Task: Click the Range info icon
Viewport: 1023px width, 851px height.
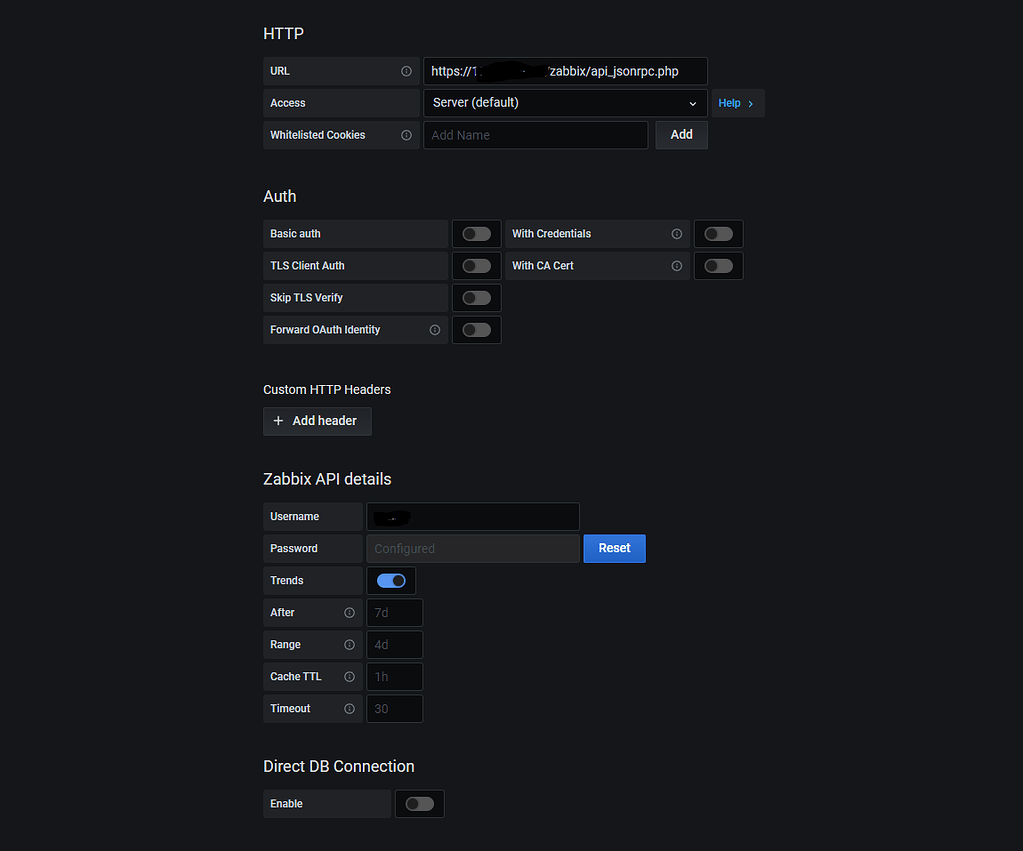Action: 349,645
